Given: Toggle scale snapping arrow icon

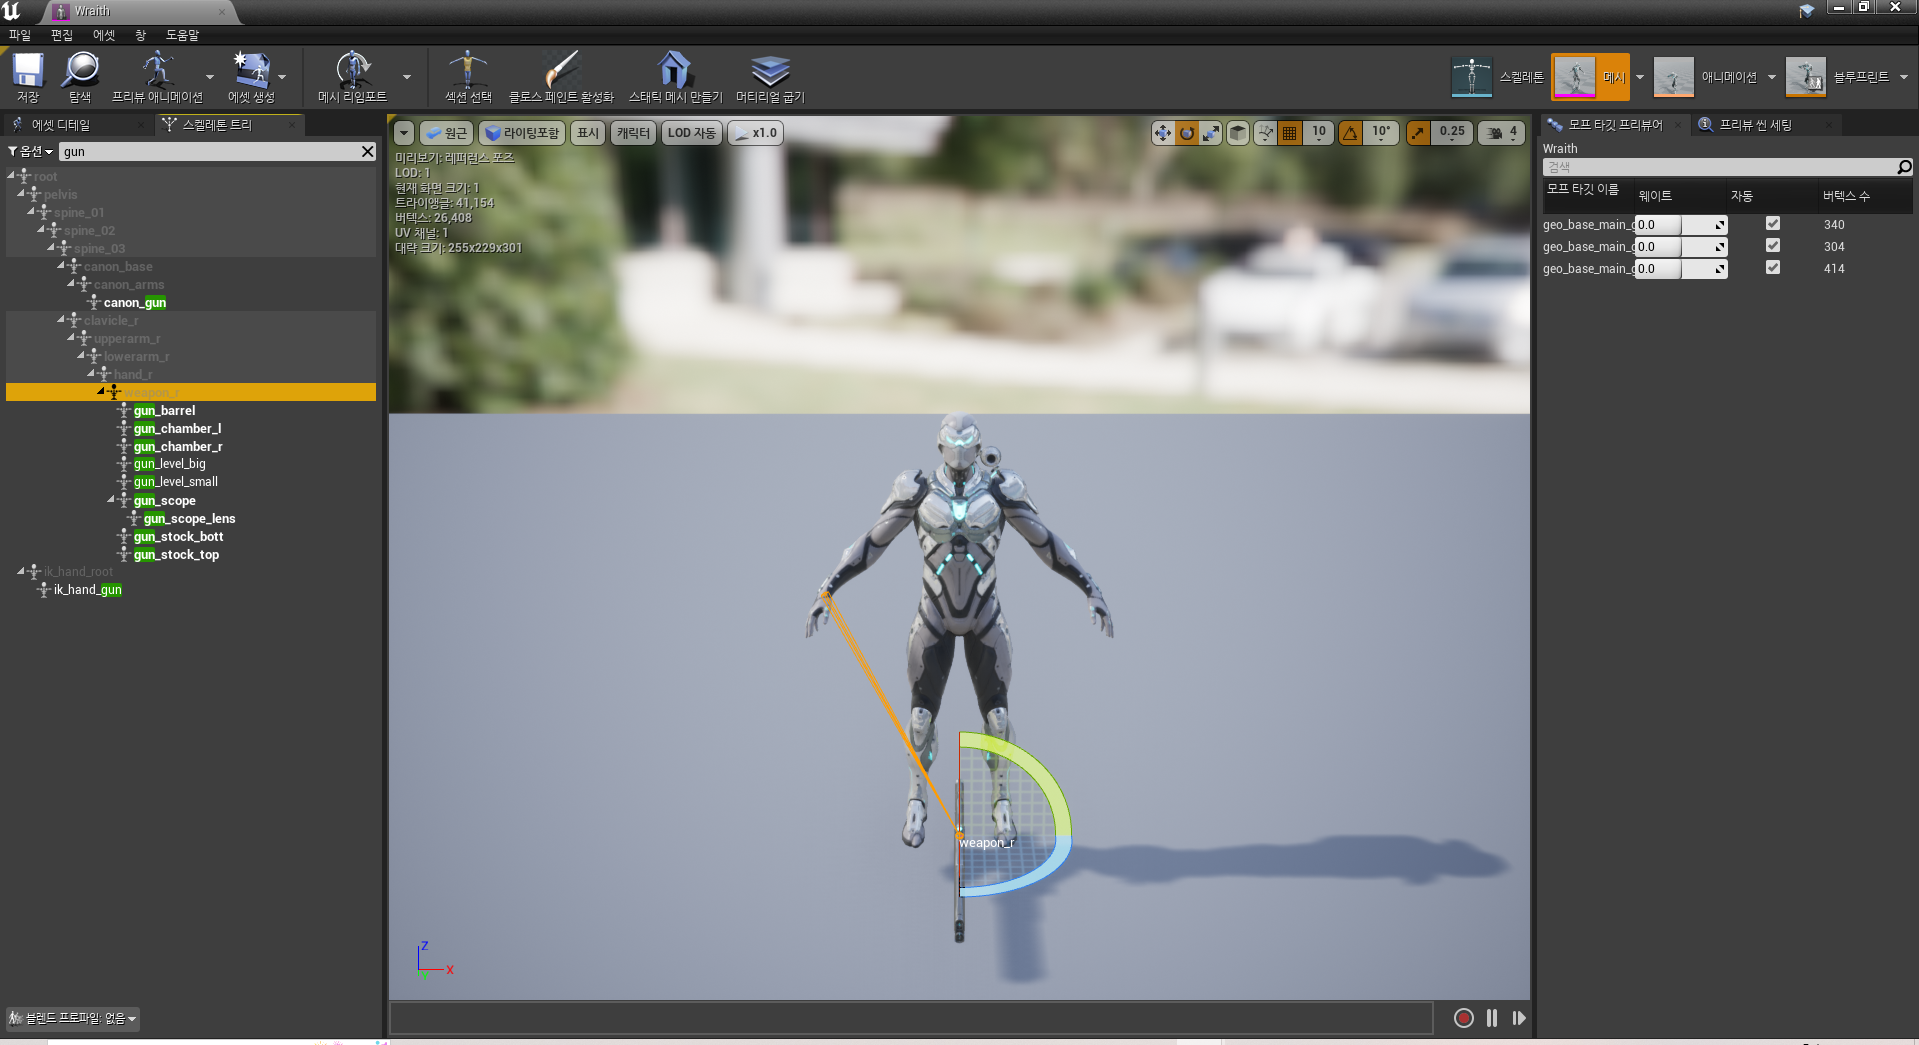Looking at the screenshot, I should pos(1418,133).
